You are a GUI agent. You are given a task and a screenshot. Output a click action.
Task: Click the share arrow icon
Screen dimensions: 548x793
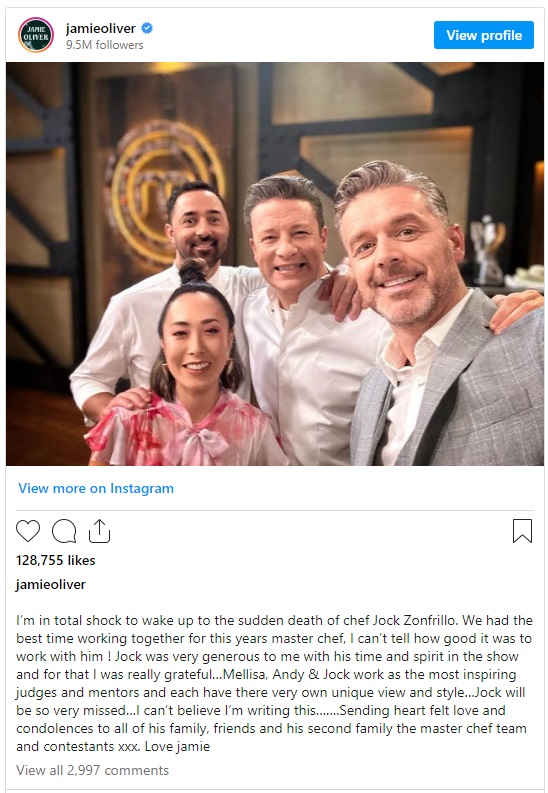(99, 531)
